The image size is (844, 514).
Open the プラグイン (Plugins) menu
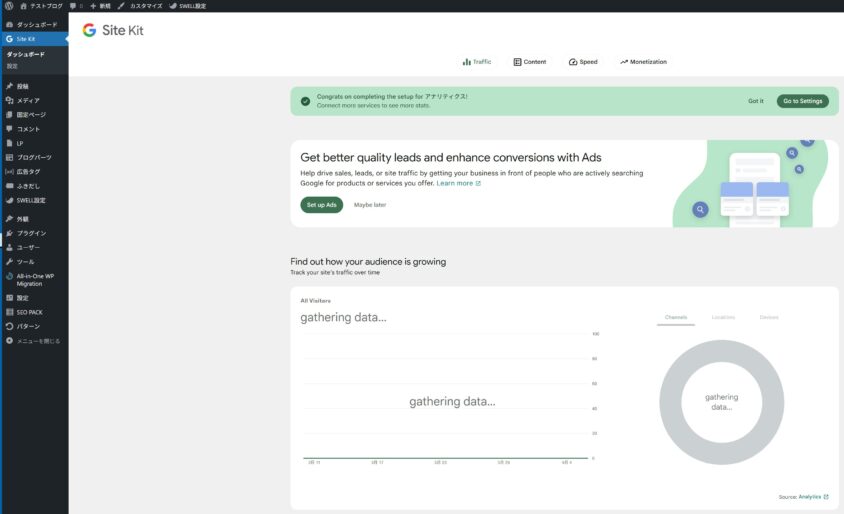[30, 233]
